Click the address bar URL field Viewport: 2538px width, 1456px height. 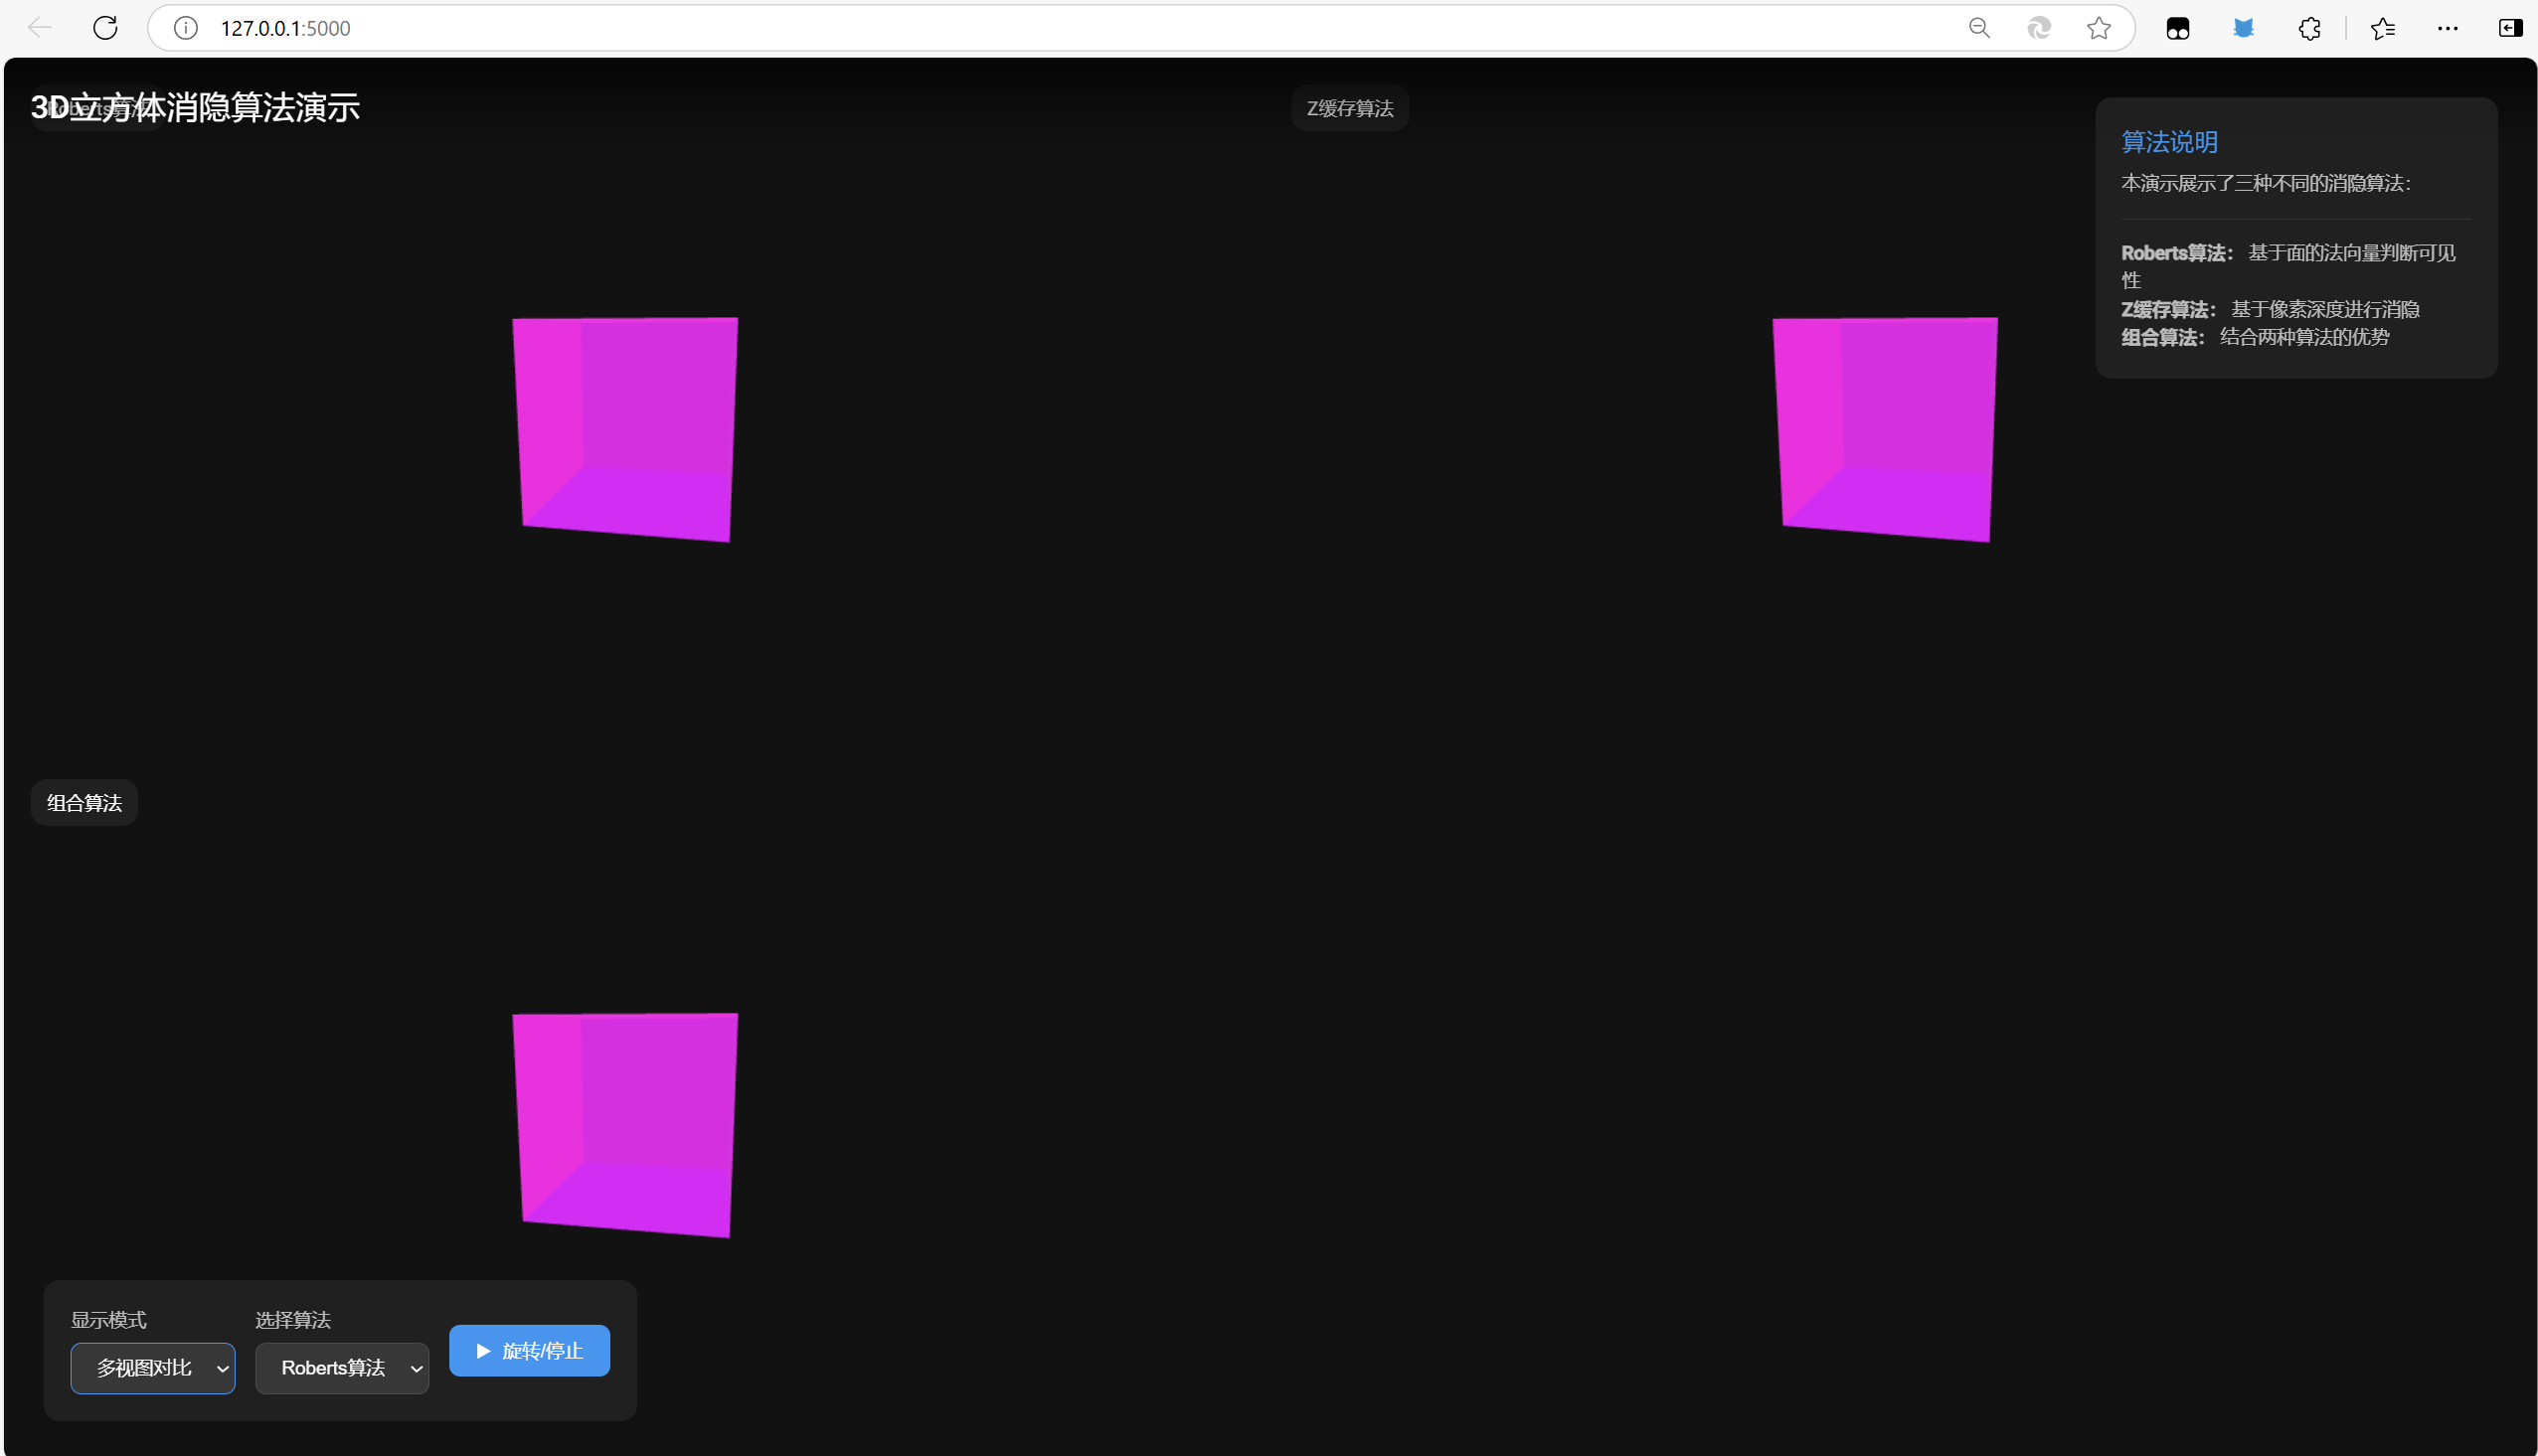pyautogui.click(x=1000, y=28)
